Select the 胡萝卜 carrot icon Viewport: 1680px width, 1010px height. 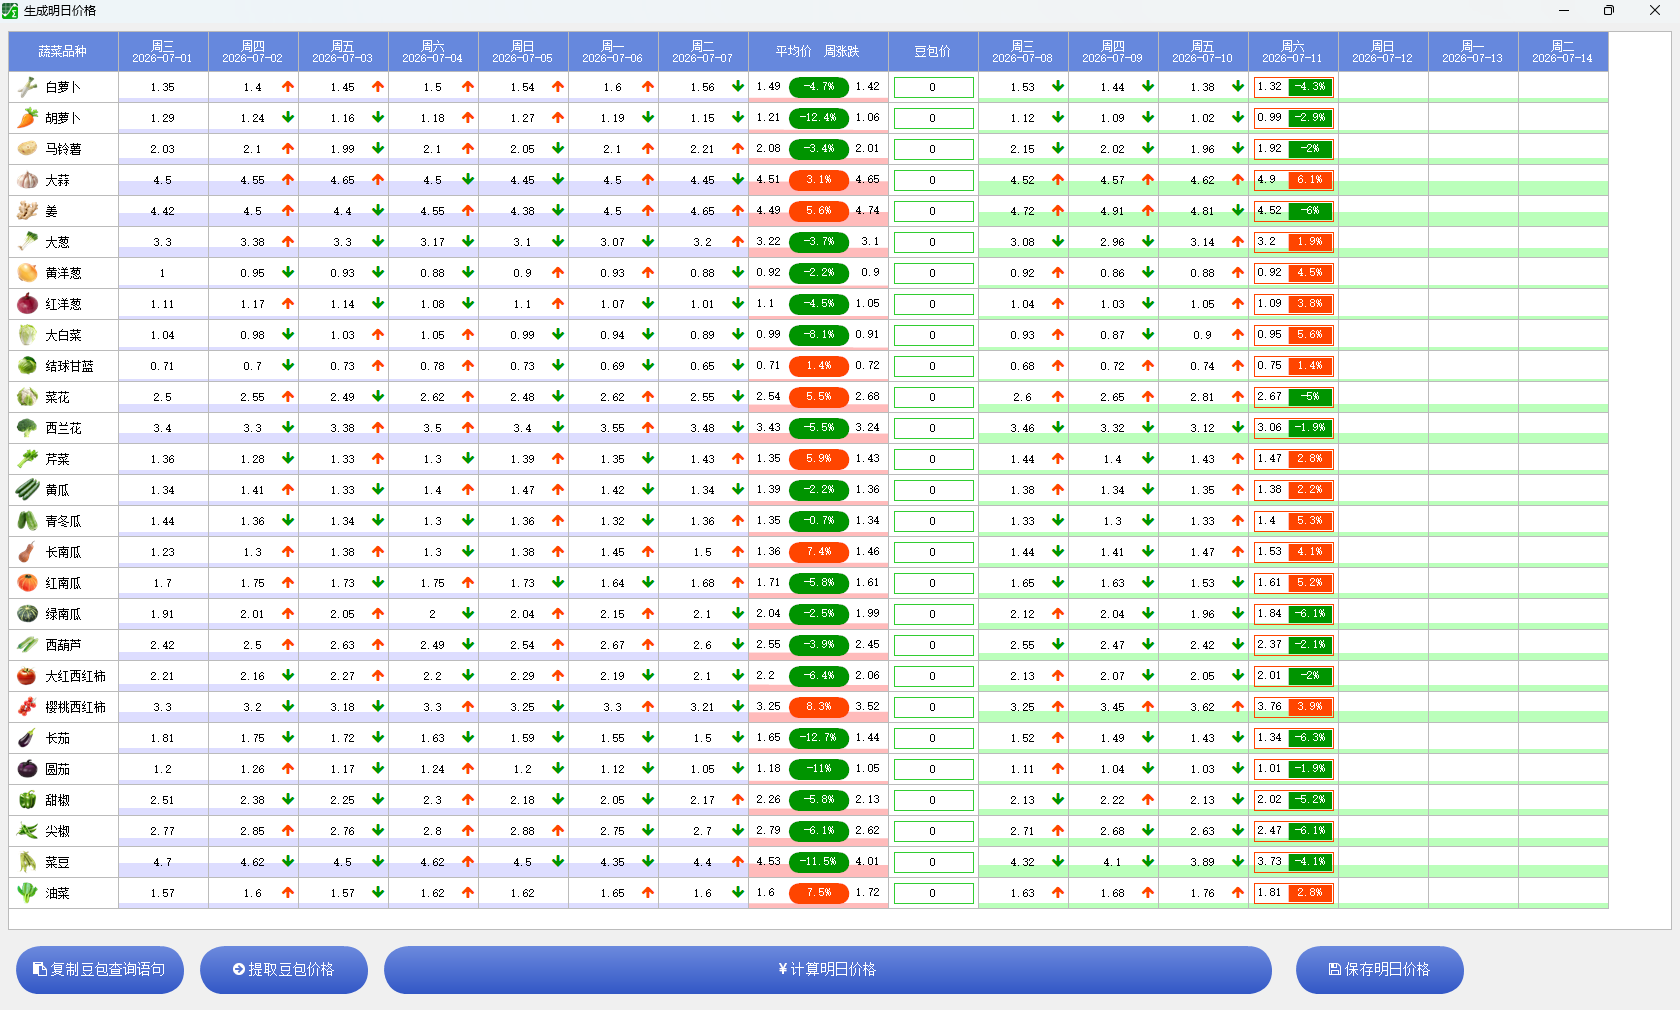point(27,118)
